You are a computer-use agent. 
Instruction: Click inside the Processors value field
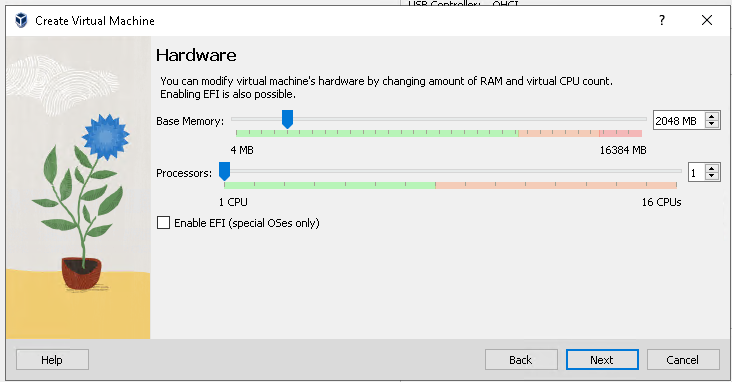(697, 173)
